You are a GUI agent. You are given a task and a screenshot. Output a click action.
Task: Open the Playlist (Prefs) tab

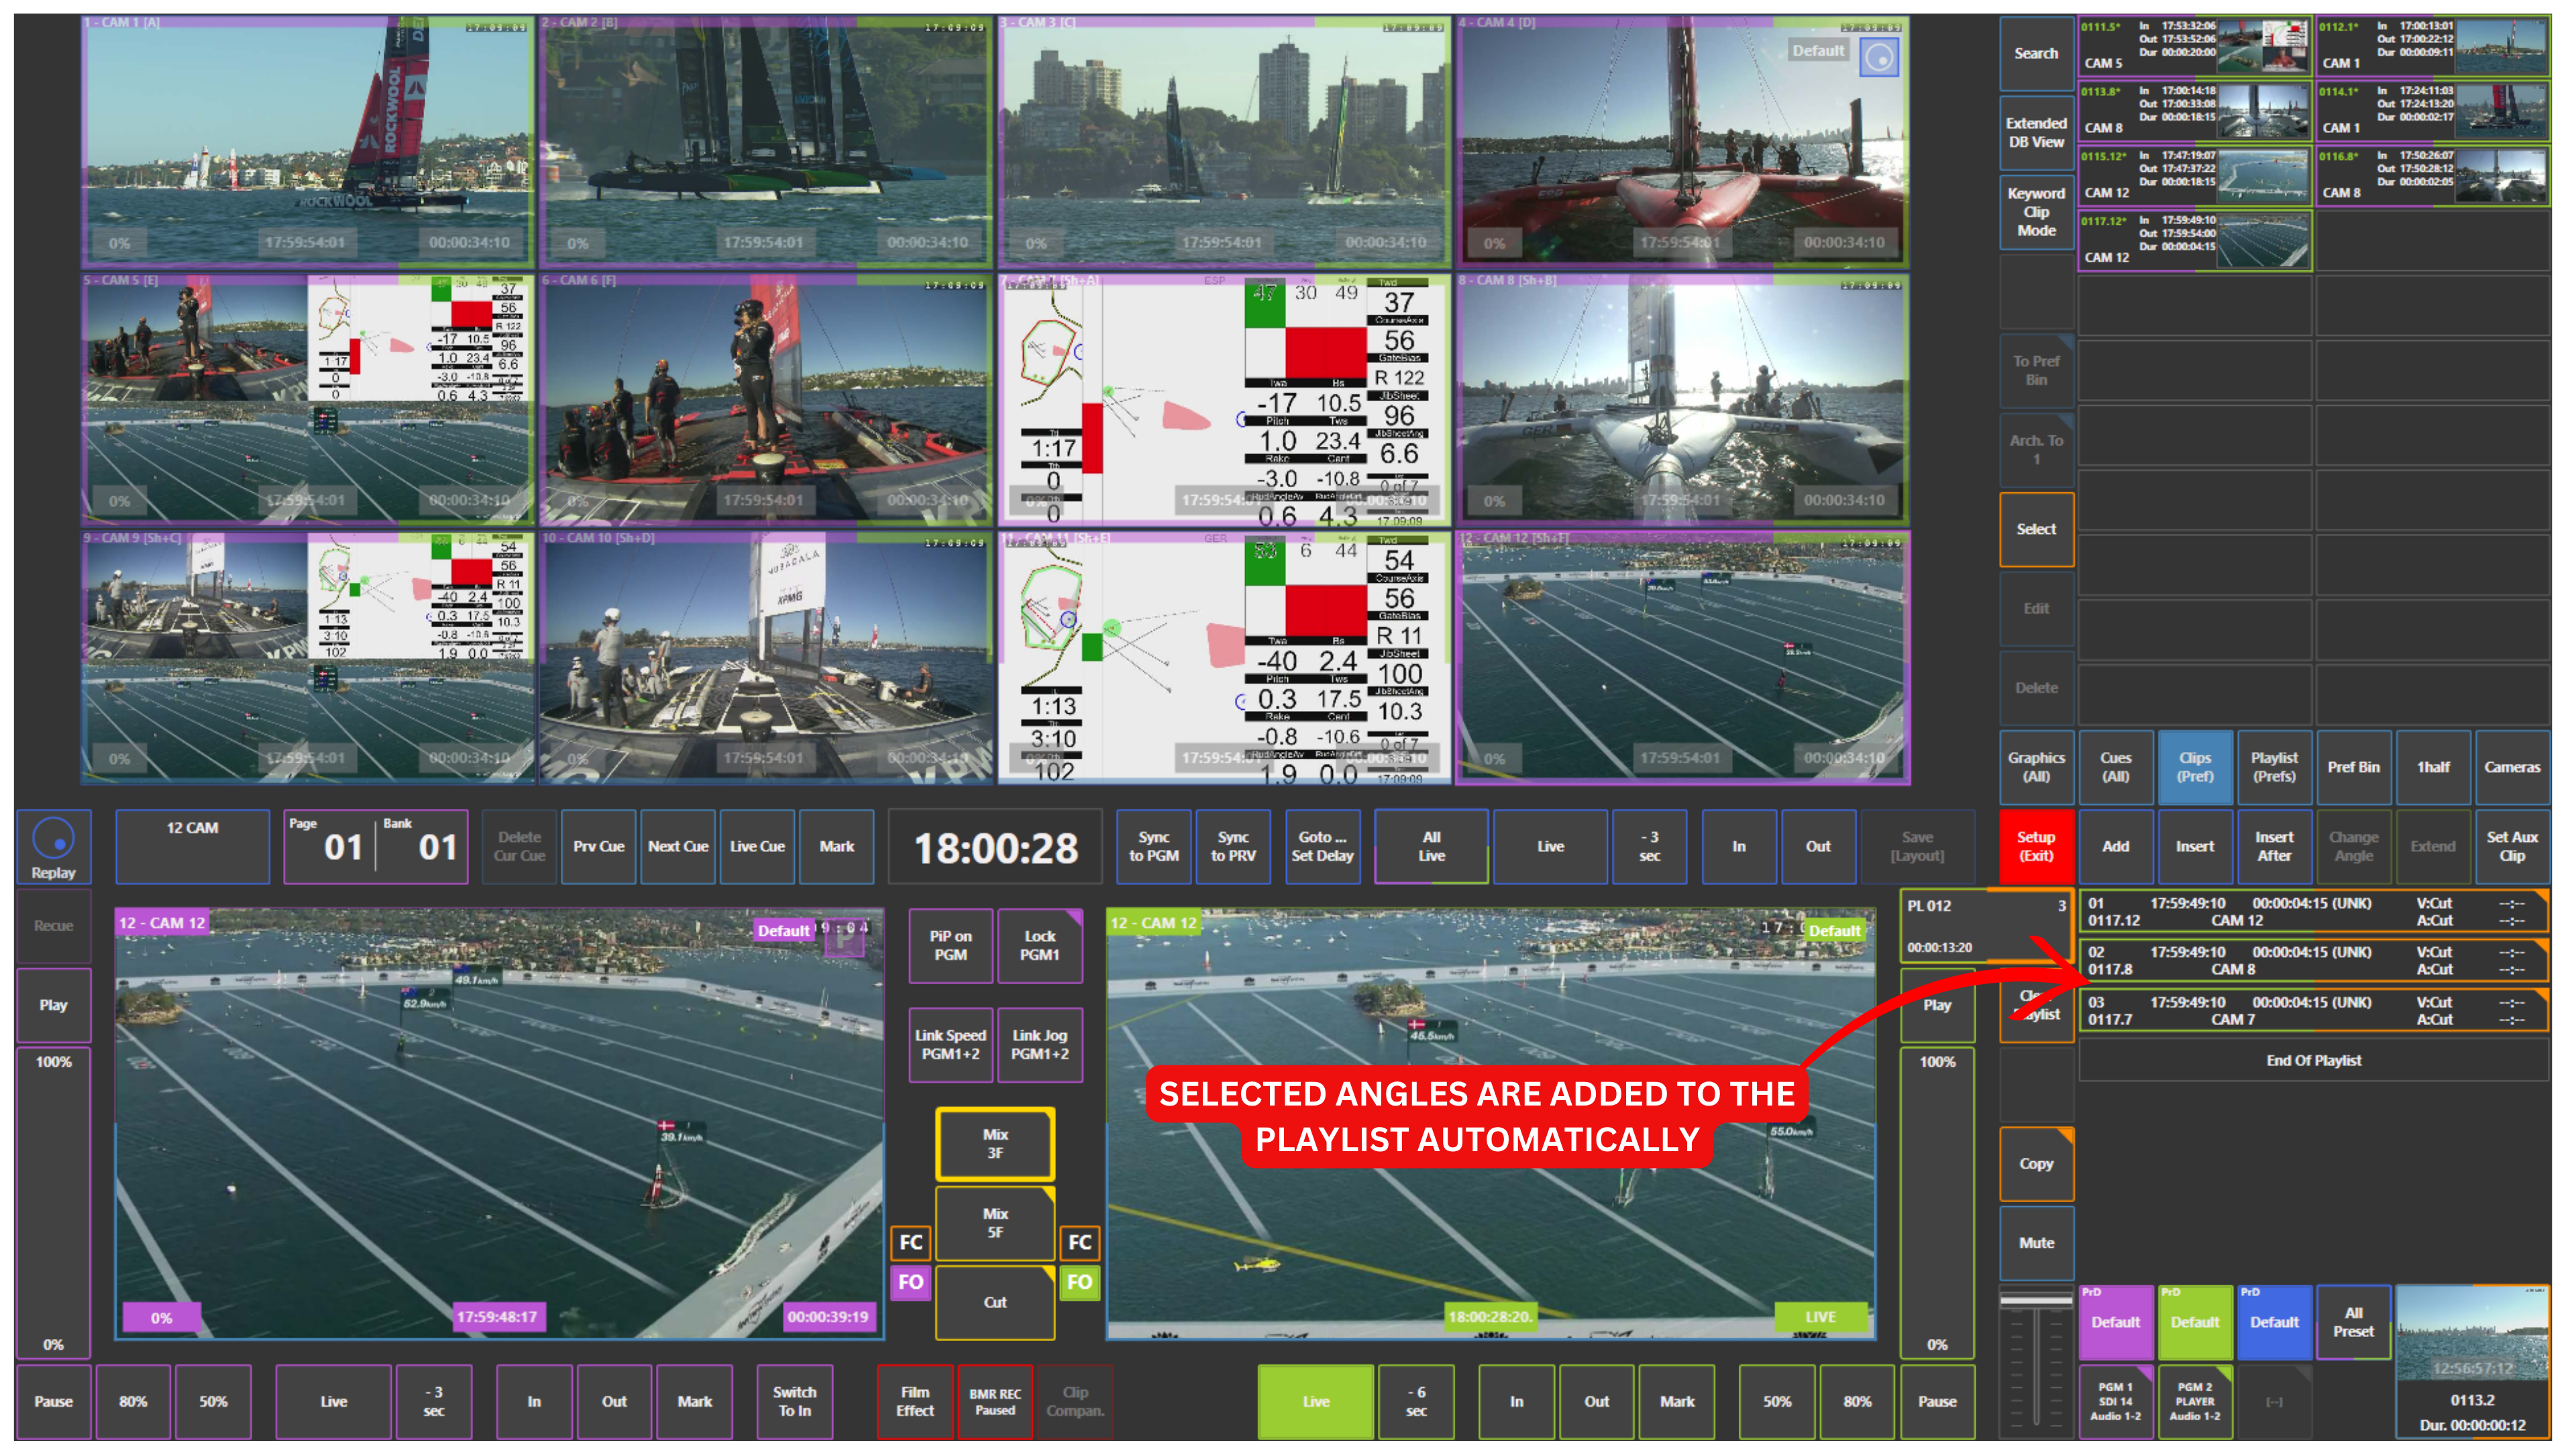[x=2274, y=767]
